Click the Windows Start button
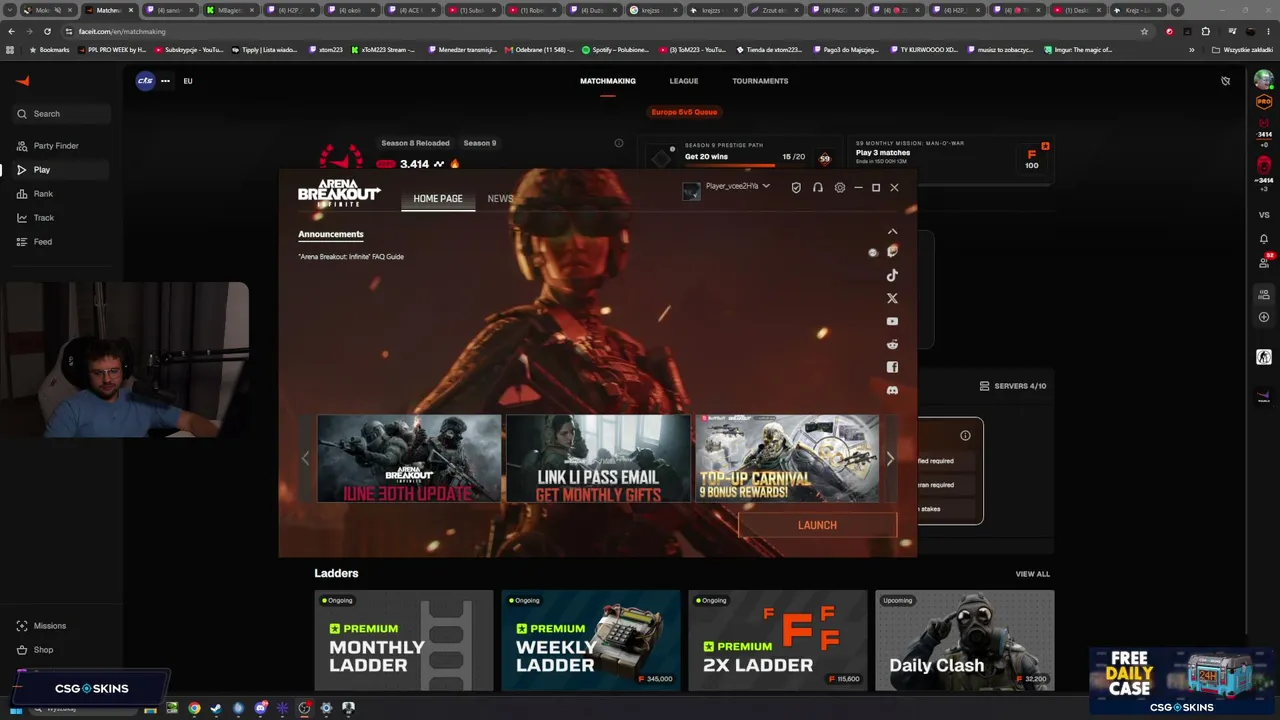The height and width of the screenshot is (720, 1280). coord(16,709)
